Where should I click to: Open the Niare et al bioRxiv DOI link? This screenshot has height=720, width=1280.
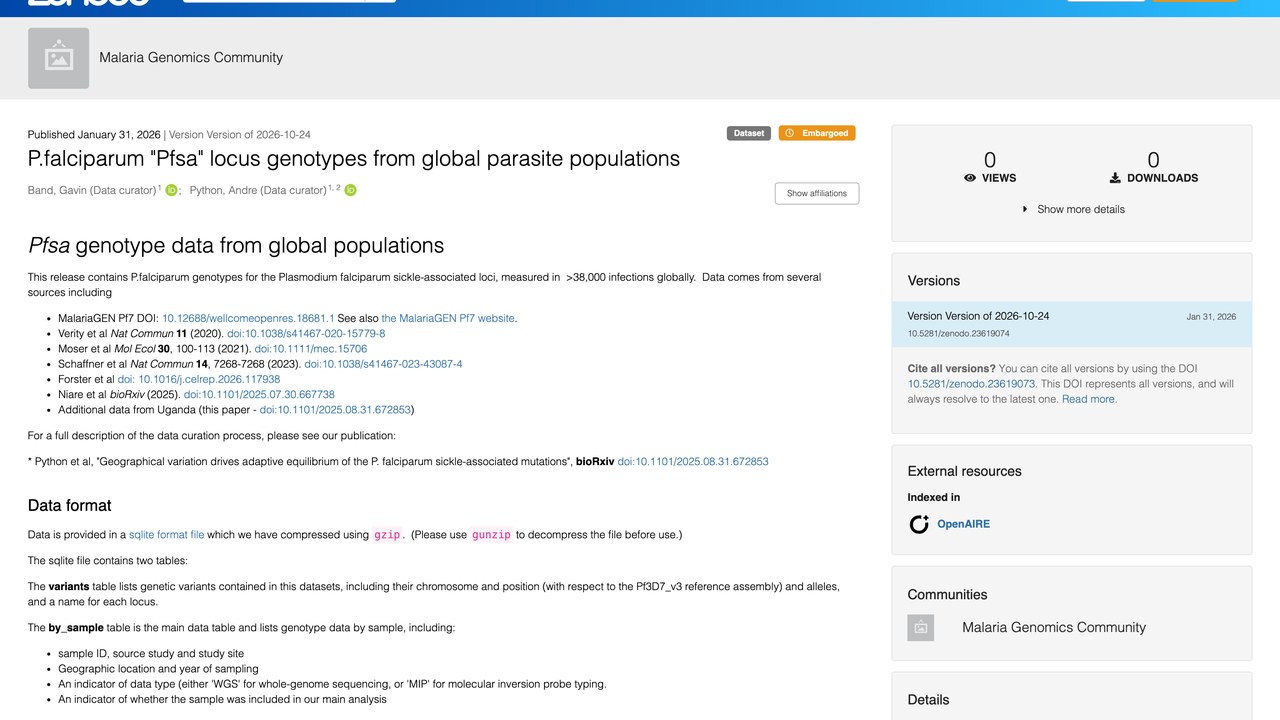click(259, 395)
